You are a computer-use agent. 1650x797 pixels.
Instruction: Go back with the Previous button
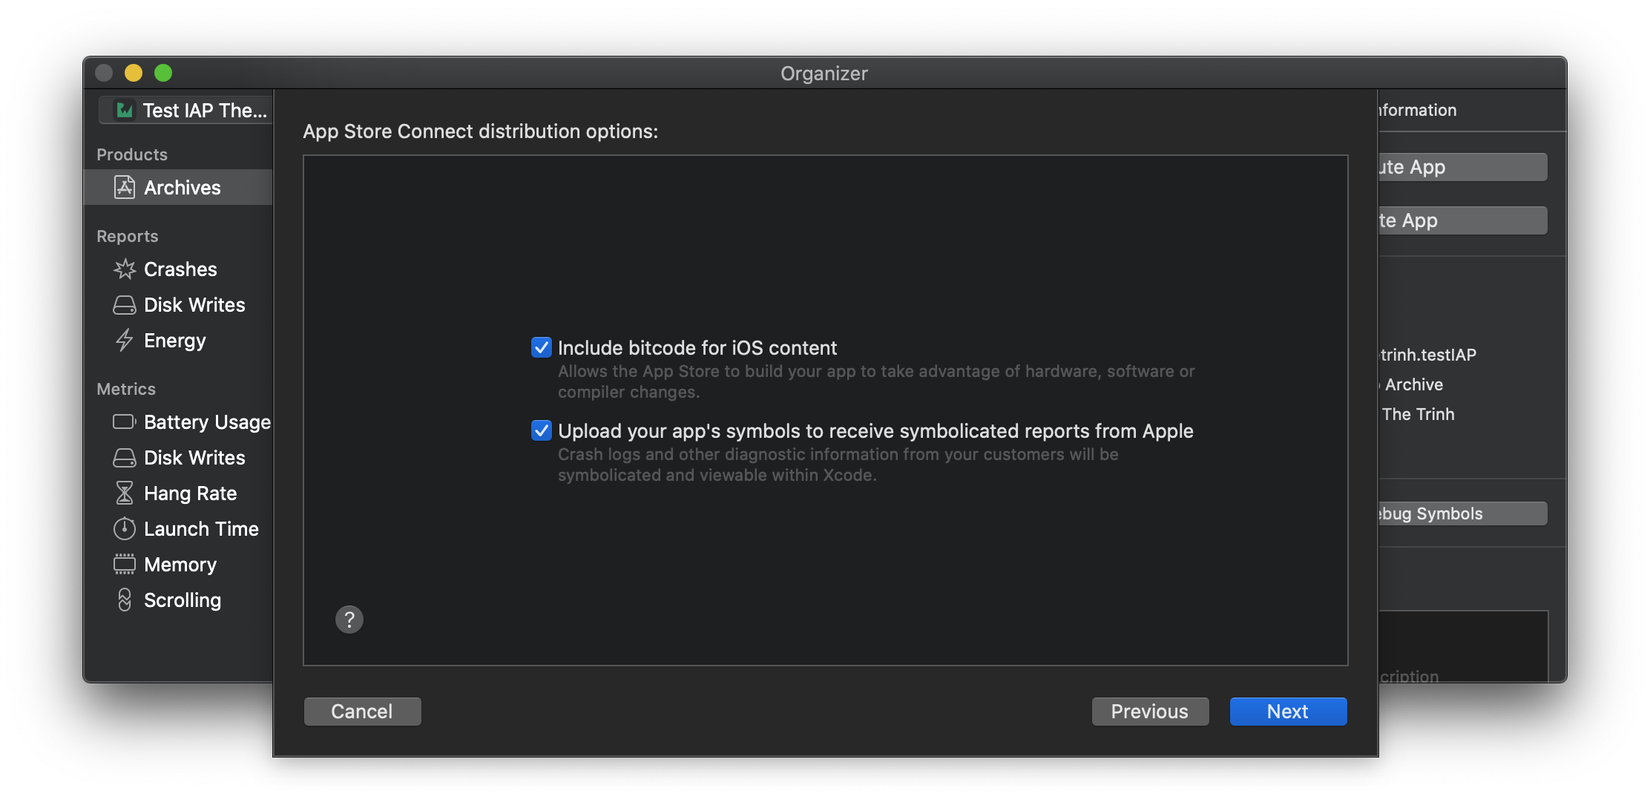pos(1150,711)
